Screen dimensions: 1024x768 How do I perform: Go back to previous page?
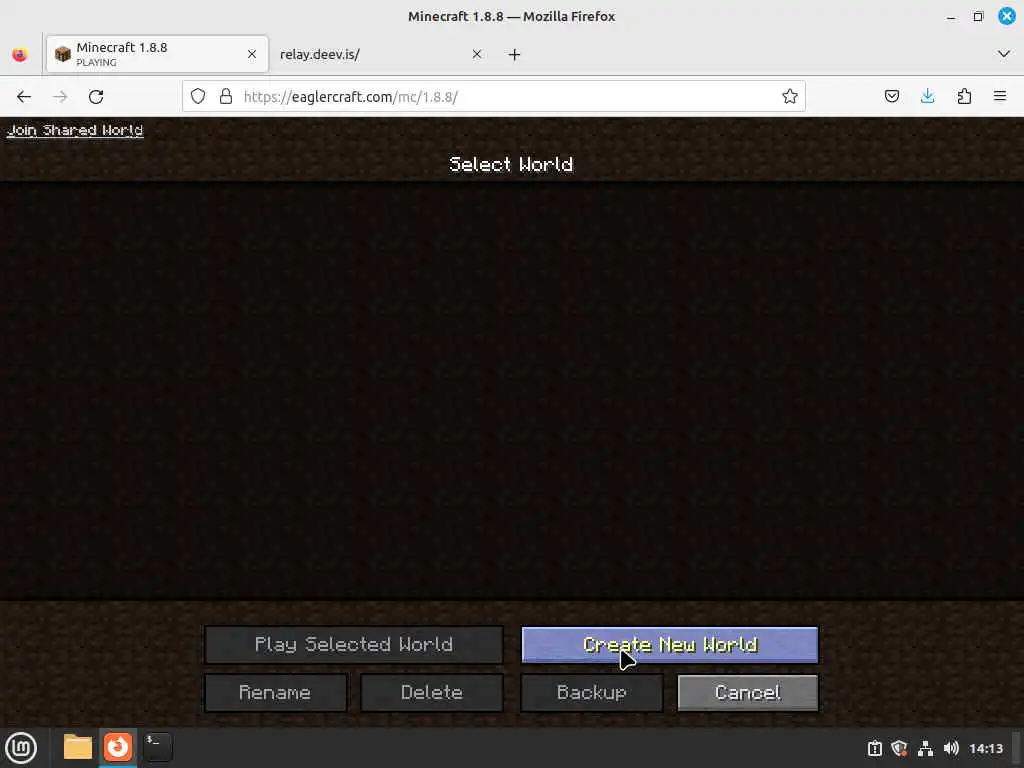[x=24, y=97]
